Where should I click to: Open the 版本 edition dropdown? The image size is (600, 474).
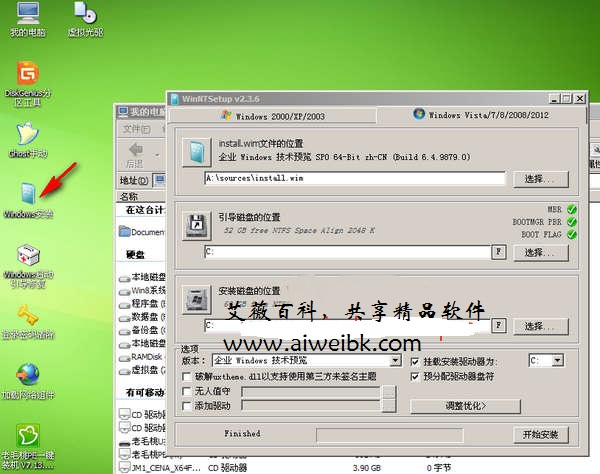coord(395,360)
